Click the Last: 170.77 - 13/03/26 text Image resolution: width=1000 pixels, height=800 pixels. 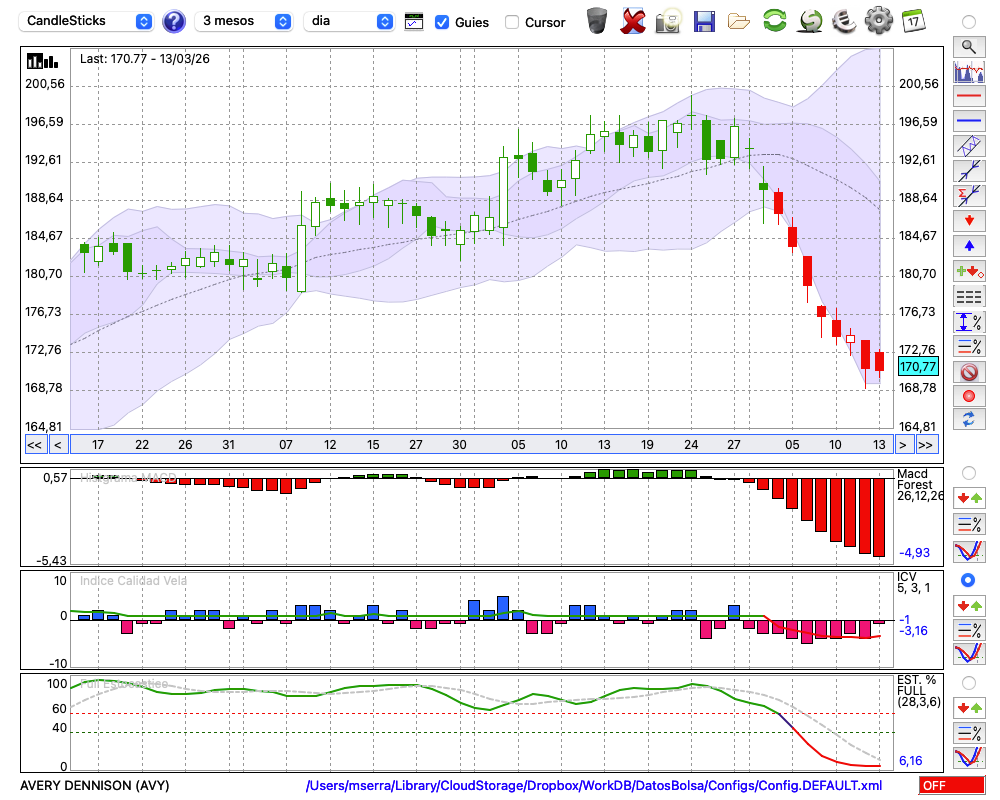pyautogui.click(x=144, y=59)
